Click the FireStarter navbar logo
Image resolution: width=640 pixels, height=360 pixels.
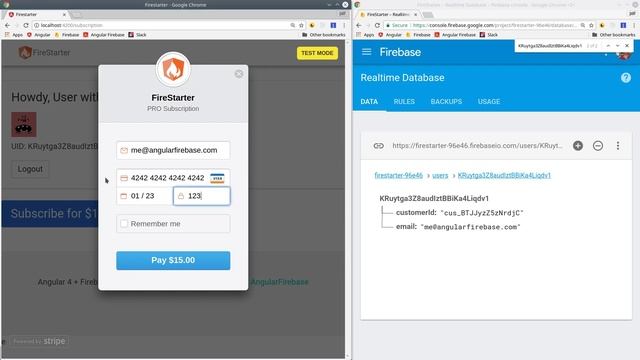click(x=44, y=52)
